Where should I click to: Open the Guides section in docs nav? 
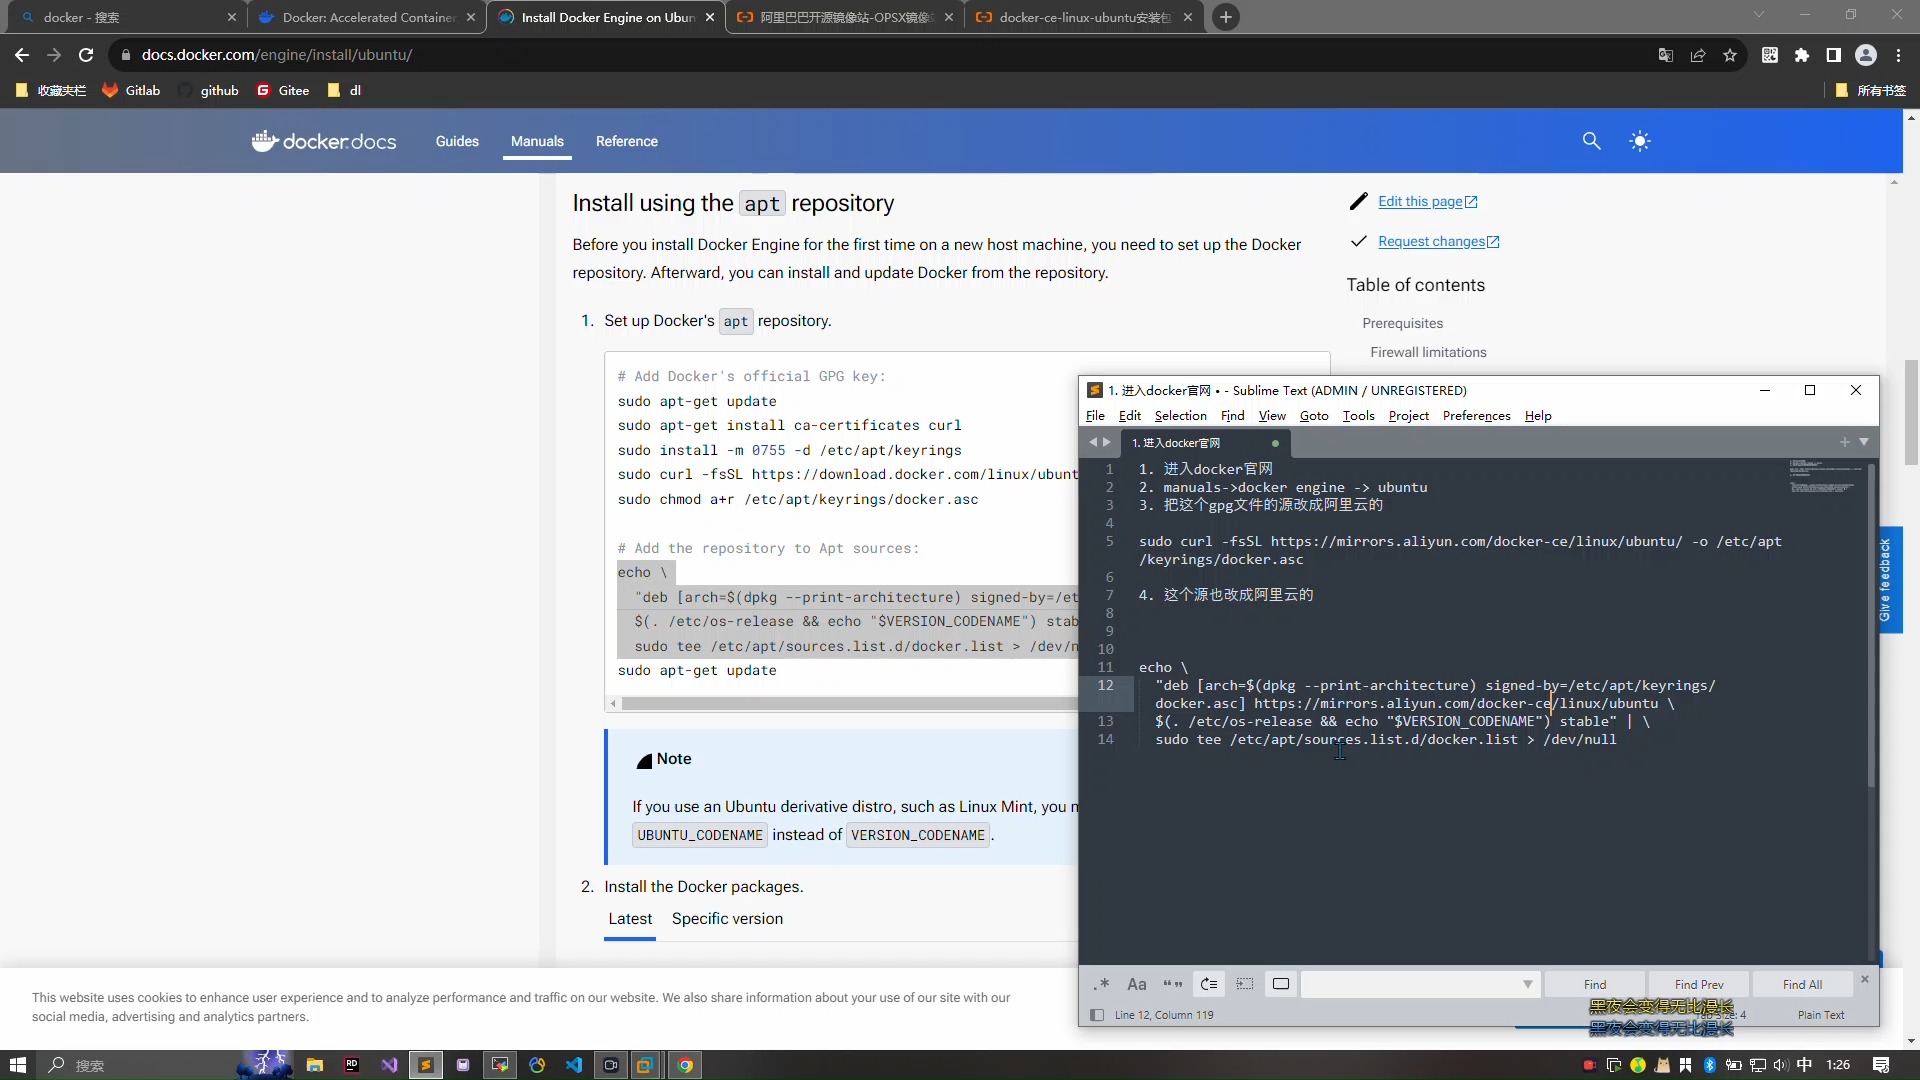pyautogui.click(x=457, y=141)
